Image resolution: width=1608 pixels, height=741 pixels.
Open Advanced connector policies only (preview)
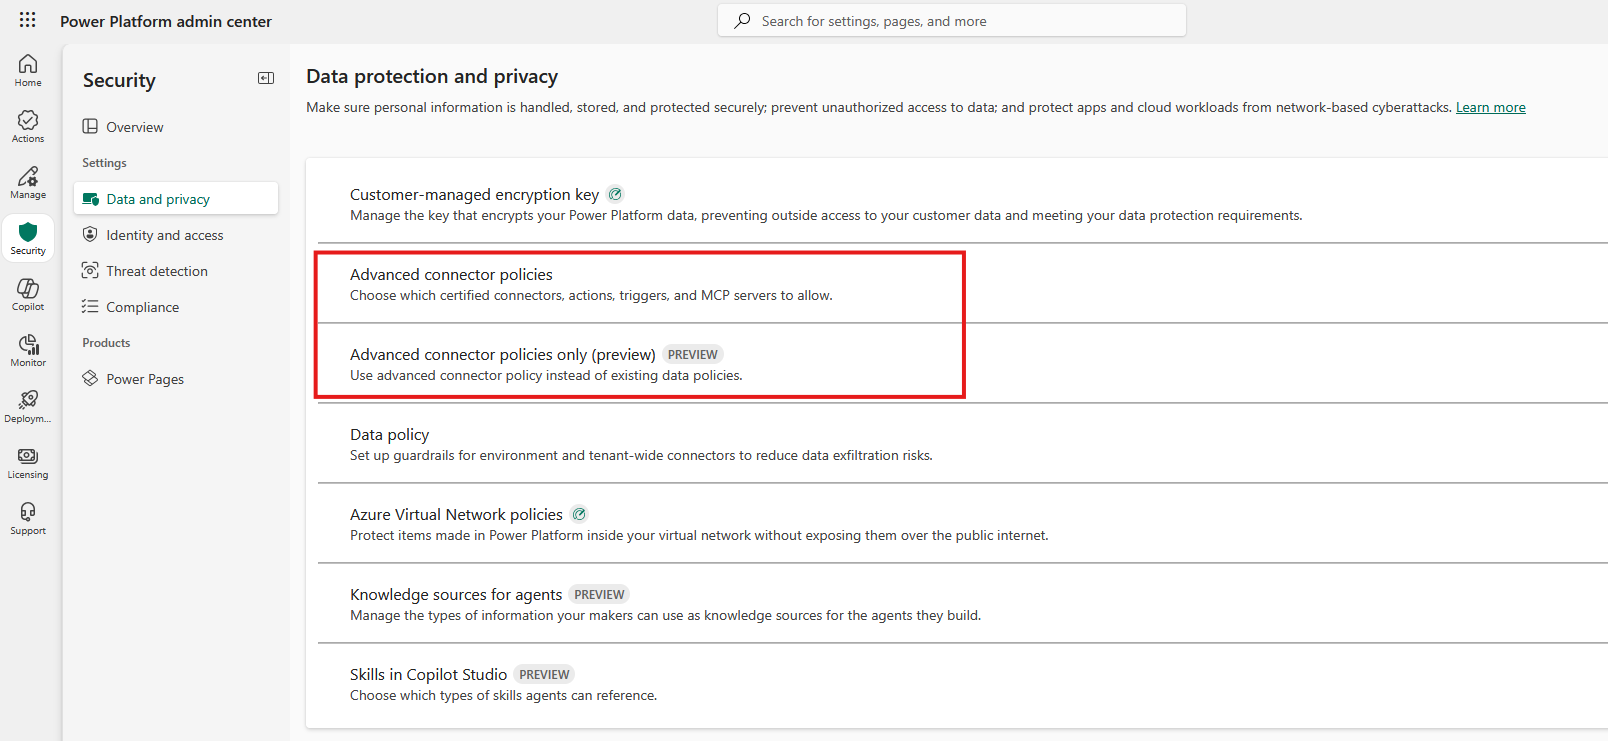502,354
